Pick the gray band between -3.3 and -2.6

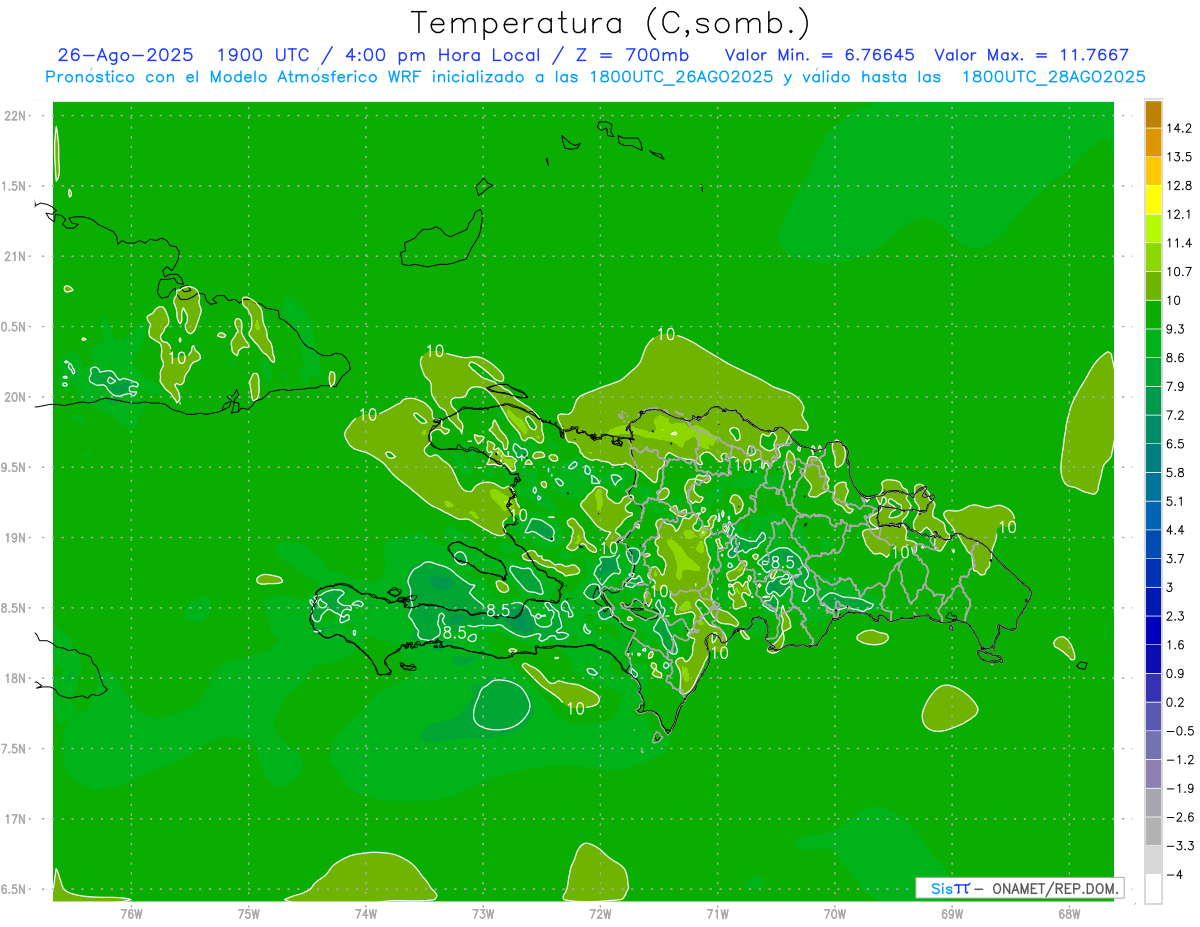(x=1153, y=831)
